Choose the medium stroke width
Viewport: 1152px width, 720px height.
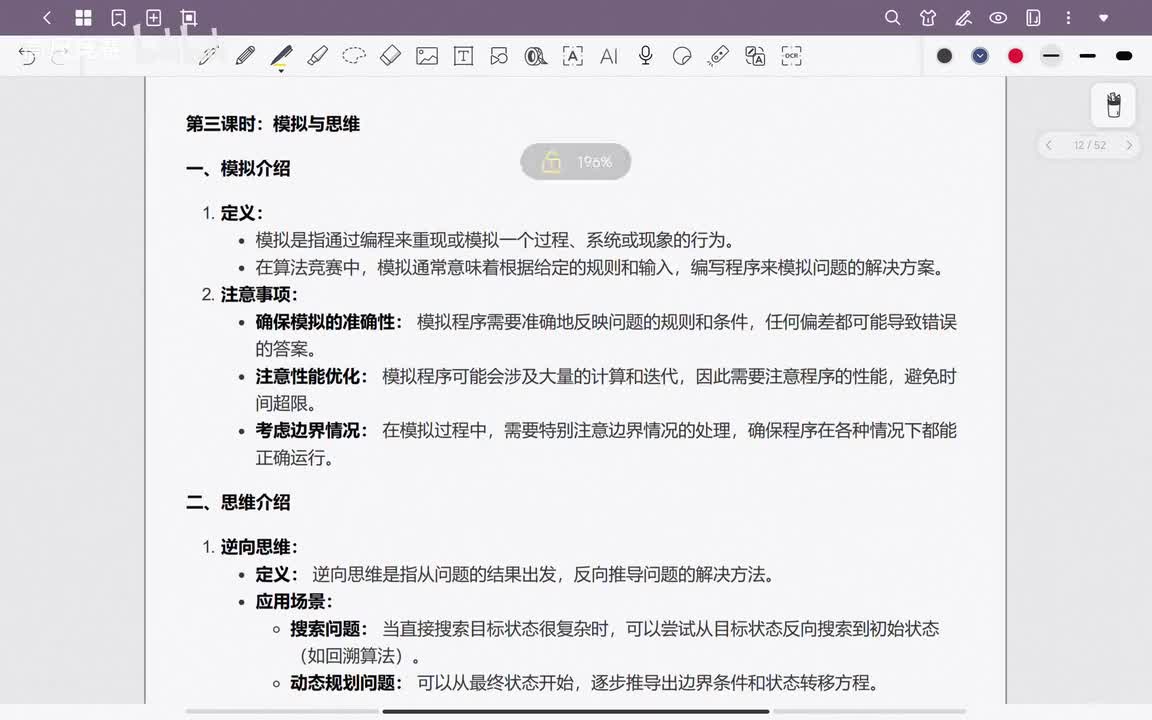(1087, 56)
